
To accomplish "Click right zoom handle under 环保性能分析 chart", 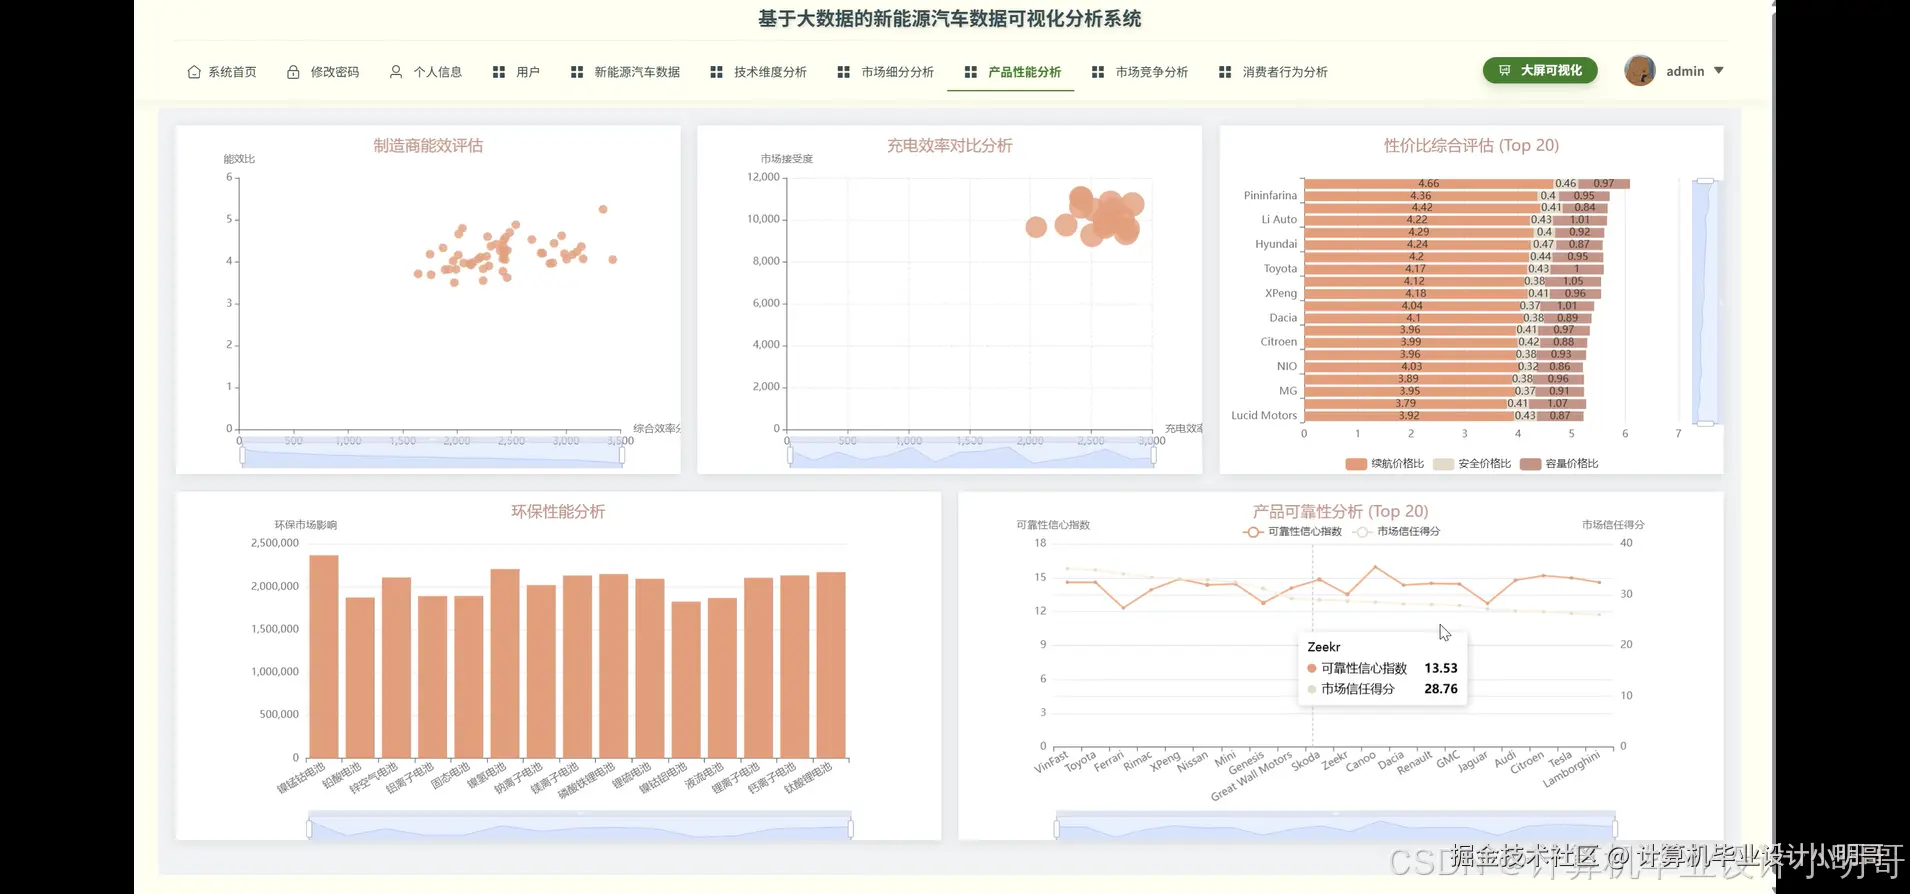I will point(851,829).
